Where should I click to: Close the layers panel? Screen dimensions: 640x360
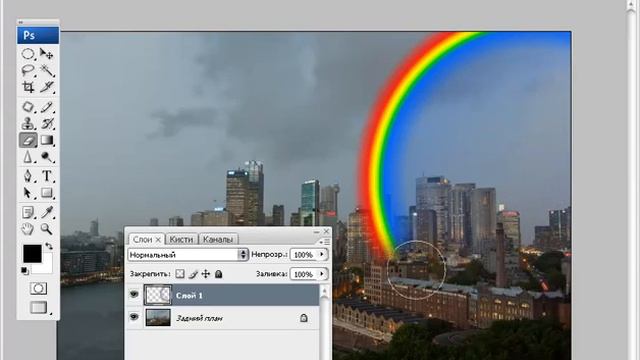[326, 231]
